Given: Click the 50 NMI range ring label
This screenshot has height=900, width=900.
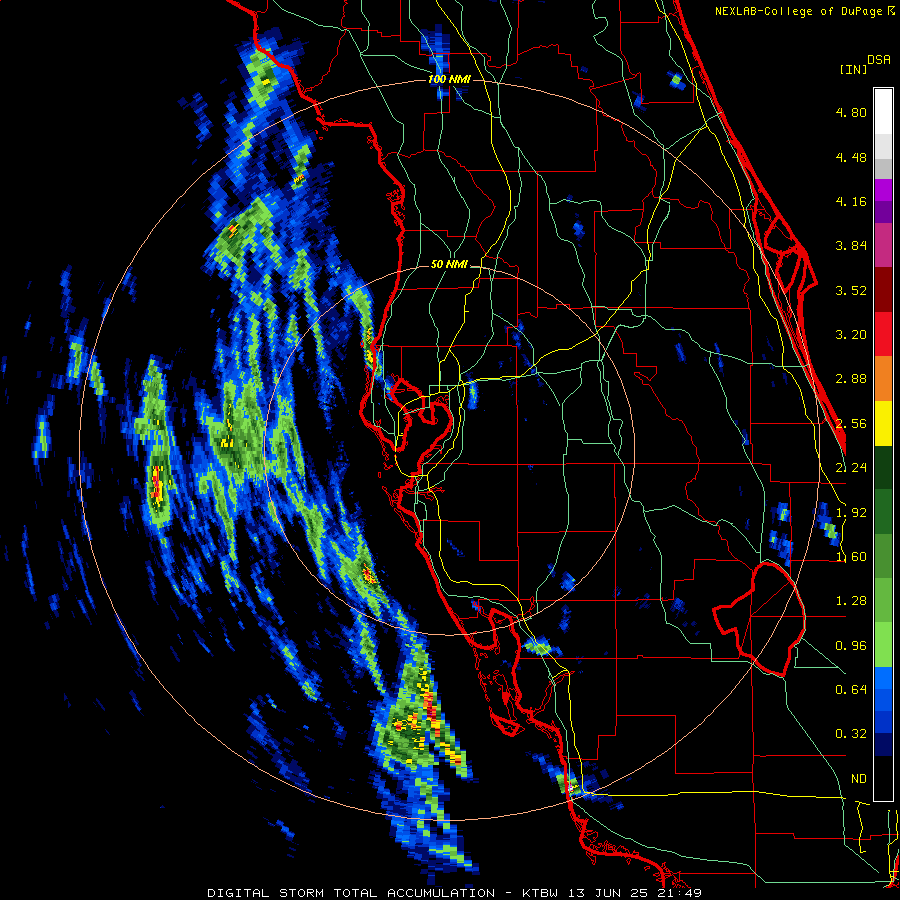Looking at the screenshot, I should (449, 265).
